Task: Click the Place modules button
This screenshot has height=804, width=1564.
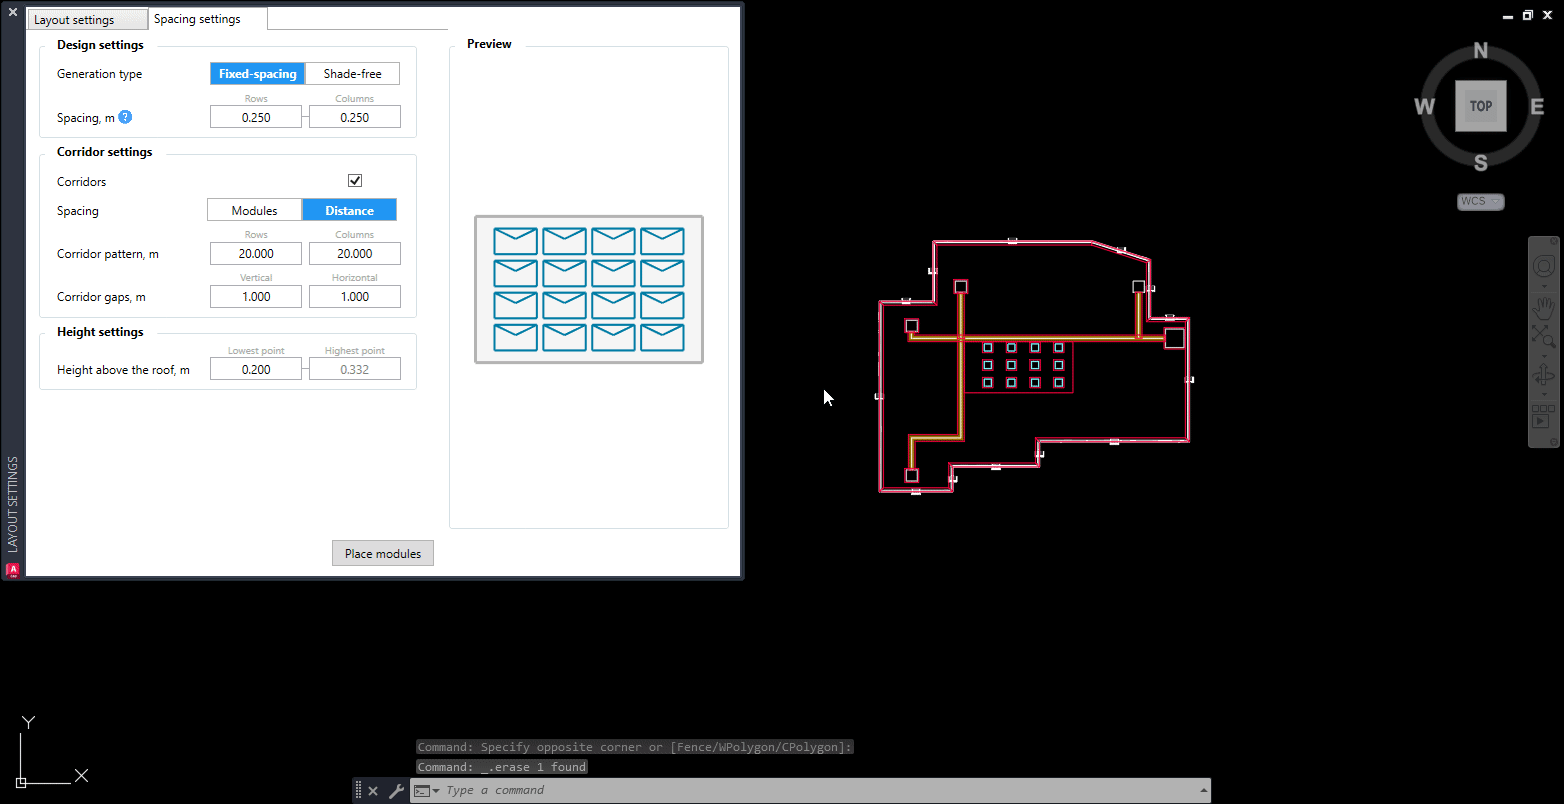Action: [x=383, y=553]
